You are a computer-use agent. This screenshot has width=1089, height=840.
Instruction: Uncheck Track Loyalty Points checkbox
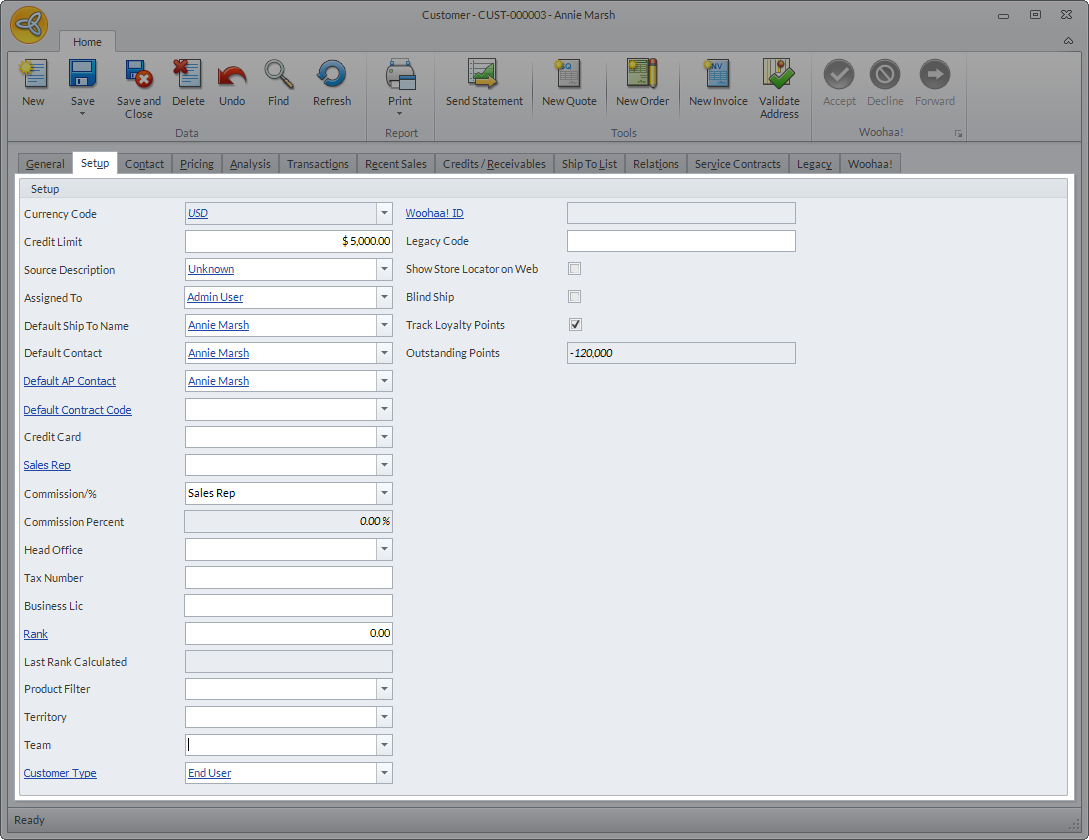pos(574,325)
